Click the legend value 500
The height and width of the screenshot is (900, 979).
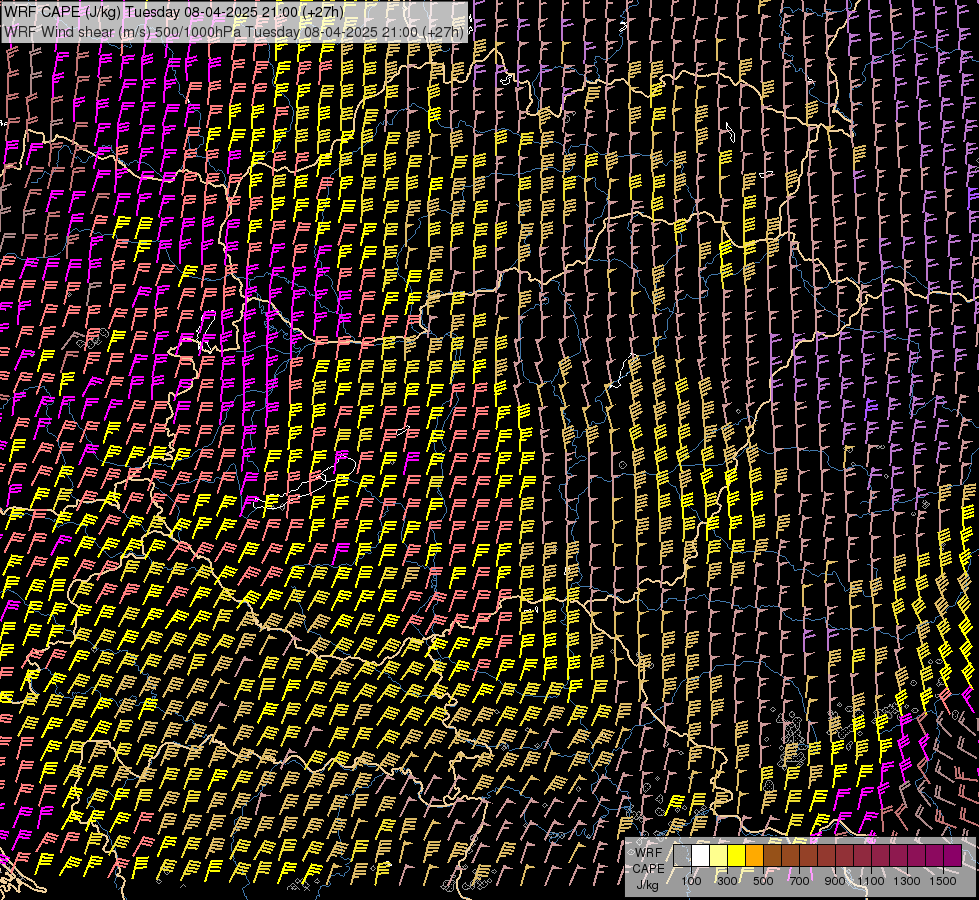[x=763, y=881]
